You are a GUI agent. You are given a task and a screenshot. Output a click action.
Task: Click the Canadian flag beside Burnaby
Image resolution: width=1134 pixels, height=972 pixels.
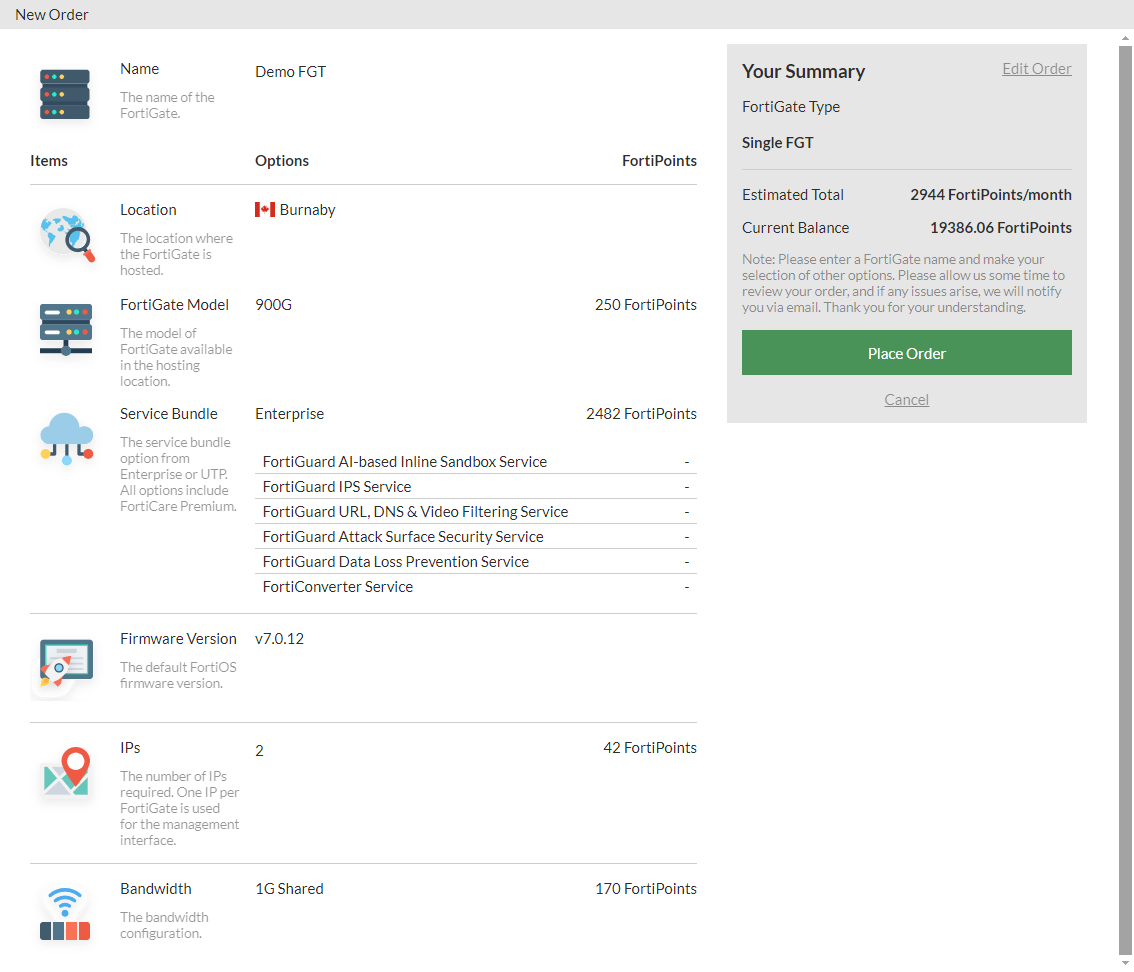tap(264, 209)
